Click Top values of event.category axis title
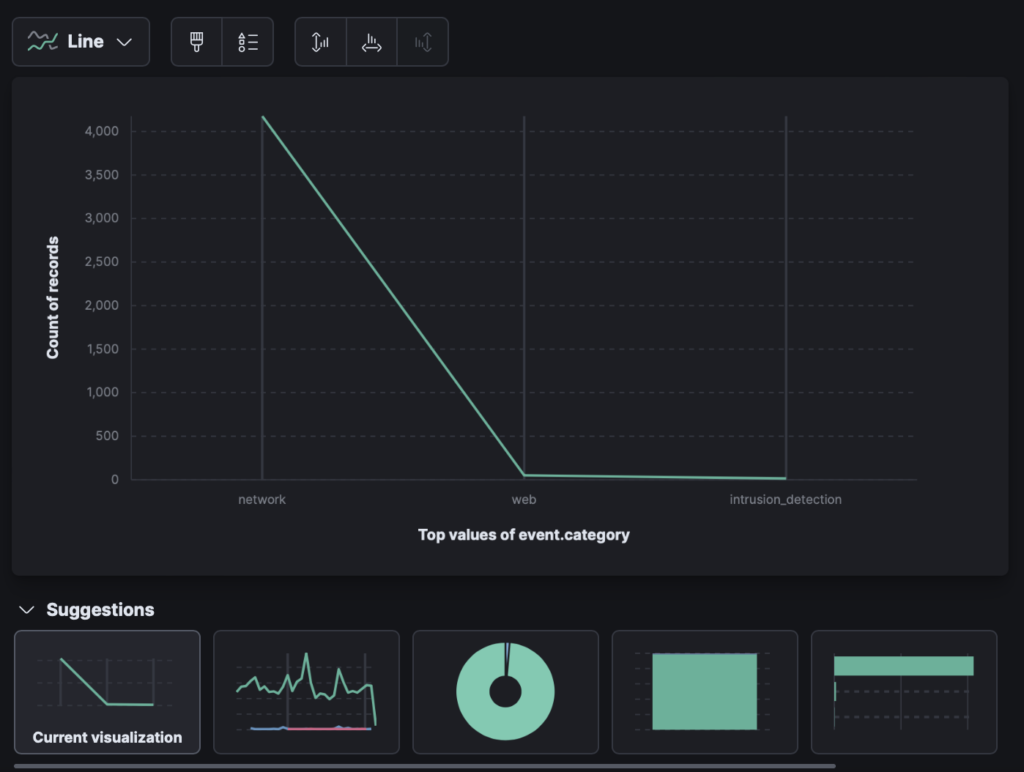This screenshot has width=1024, height=772. 523,535
